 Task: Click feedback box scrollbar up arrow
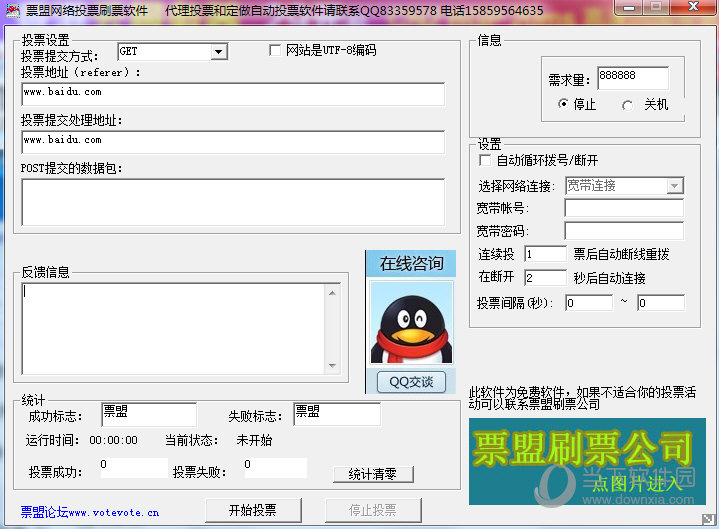(x=332, y=292)
